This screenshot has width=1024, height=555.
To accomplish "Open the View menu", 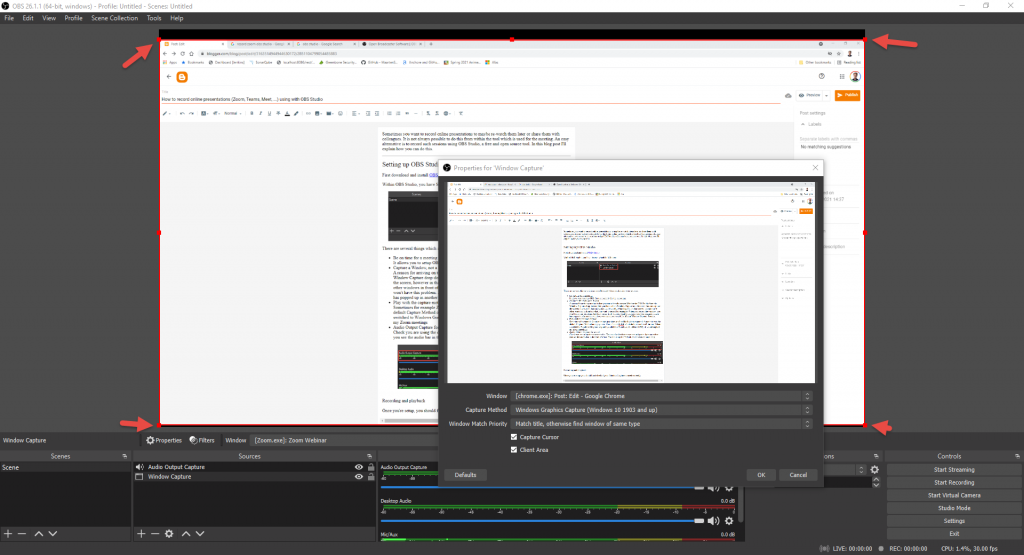I will coord(49,18).
